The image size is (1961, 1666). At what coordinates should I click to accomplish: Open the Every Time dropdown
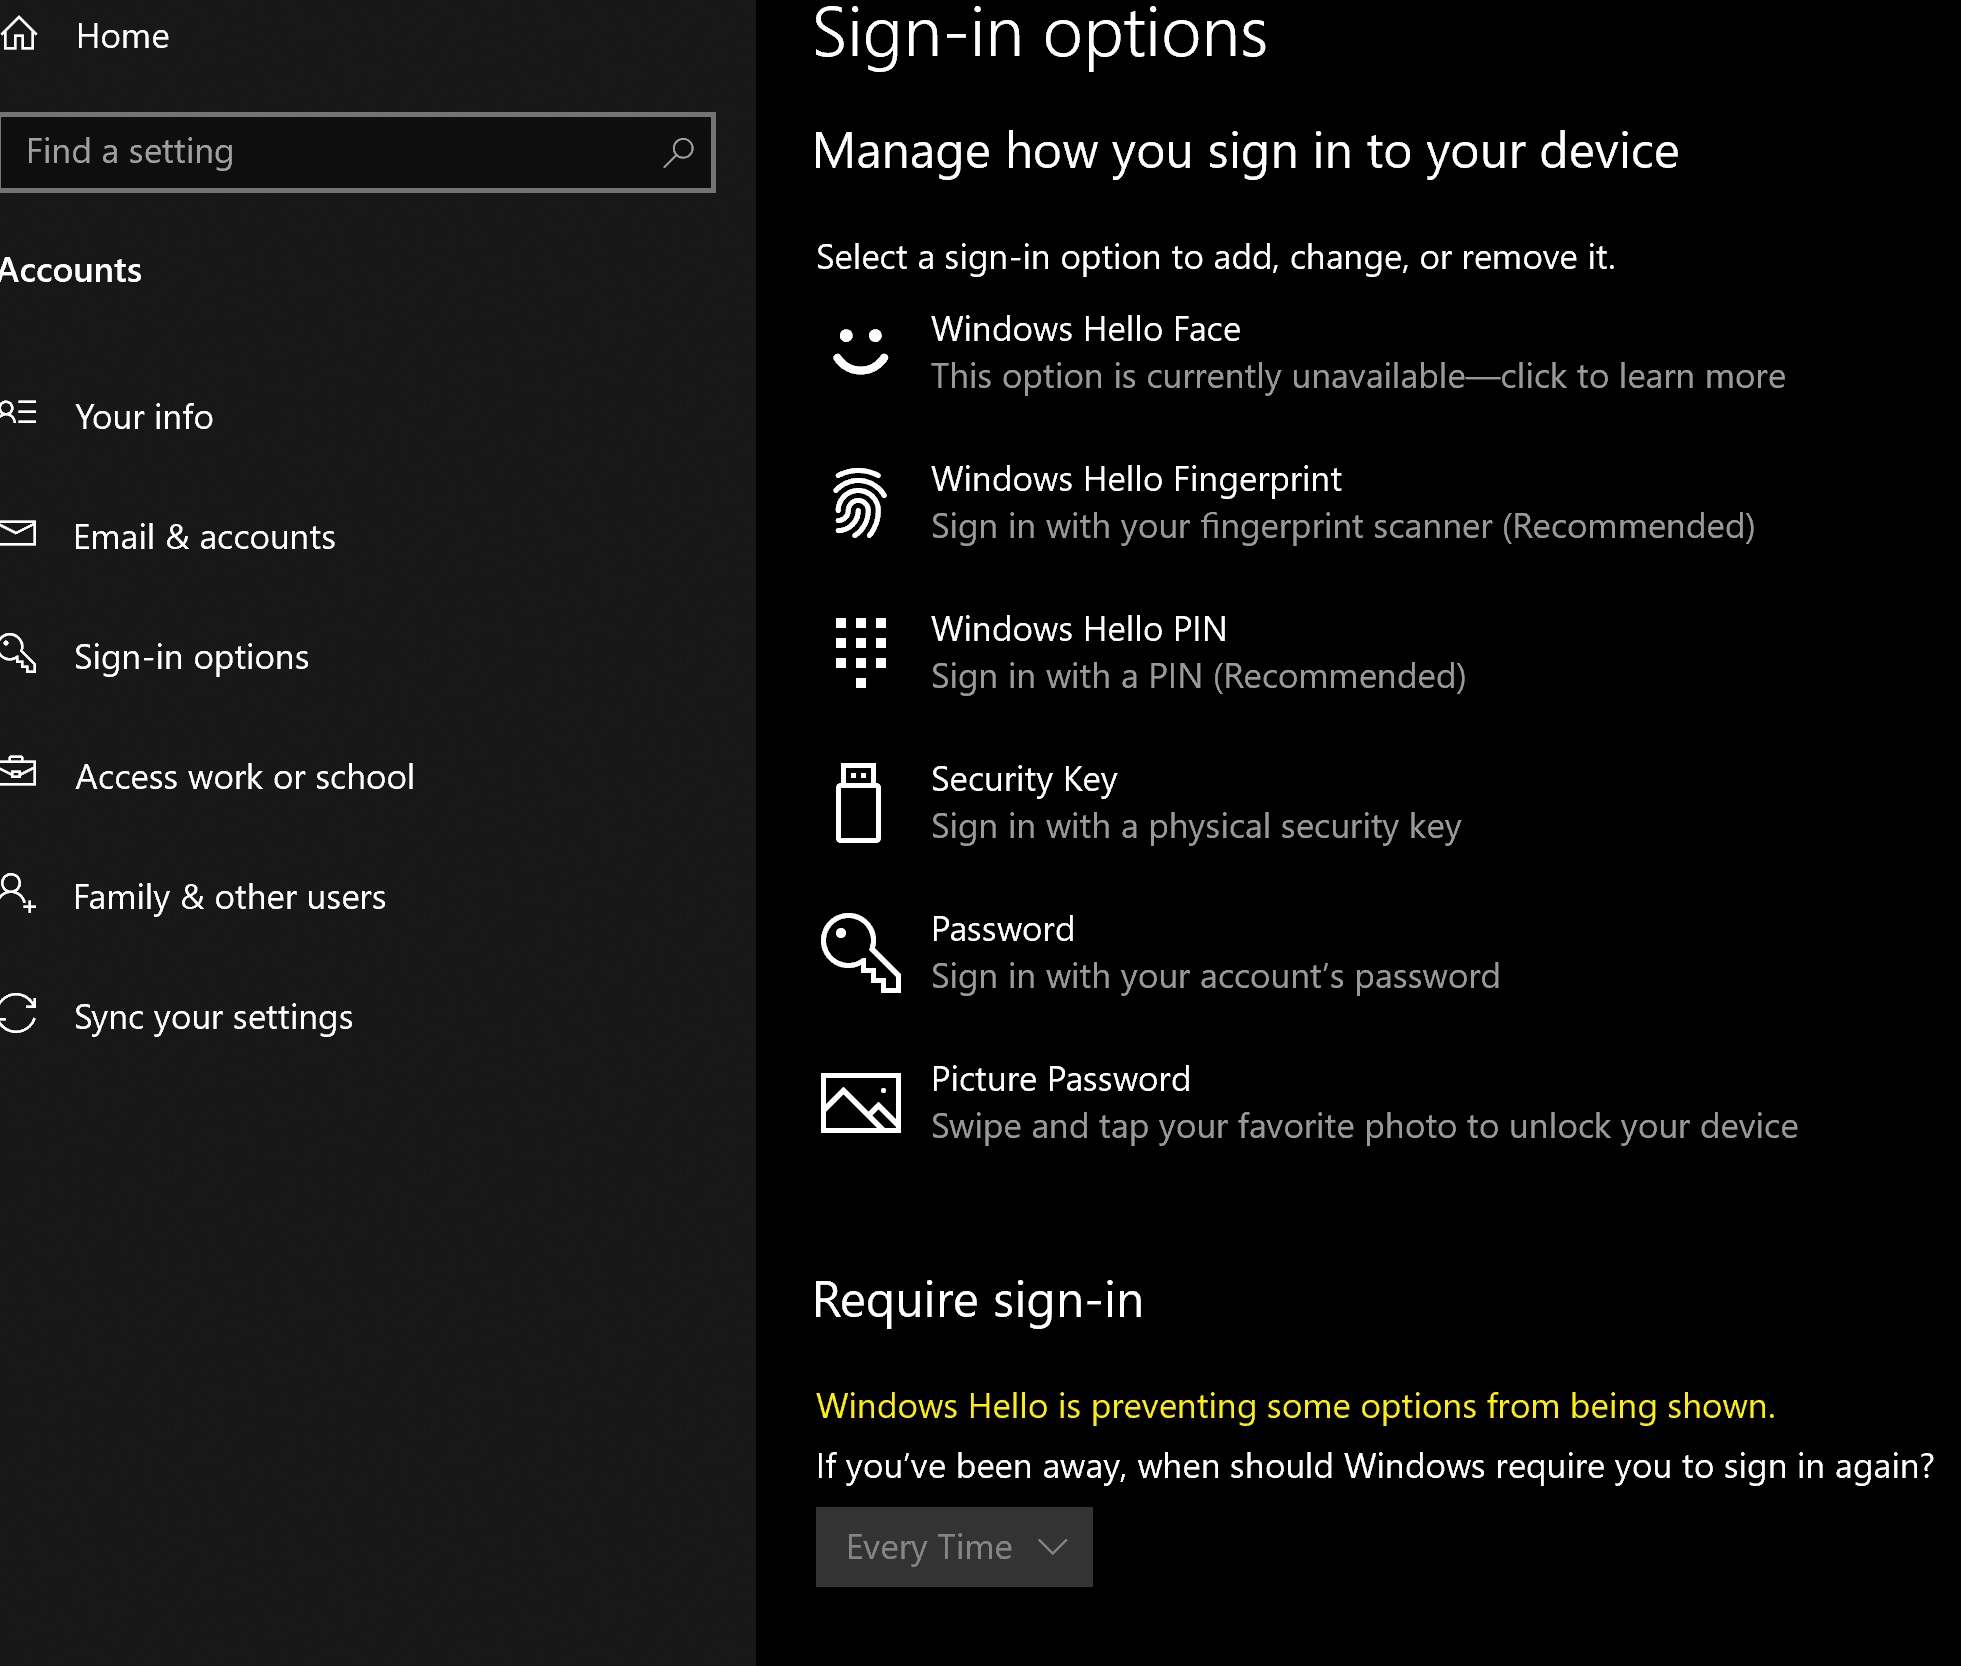954,1547
